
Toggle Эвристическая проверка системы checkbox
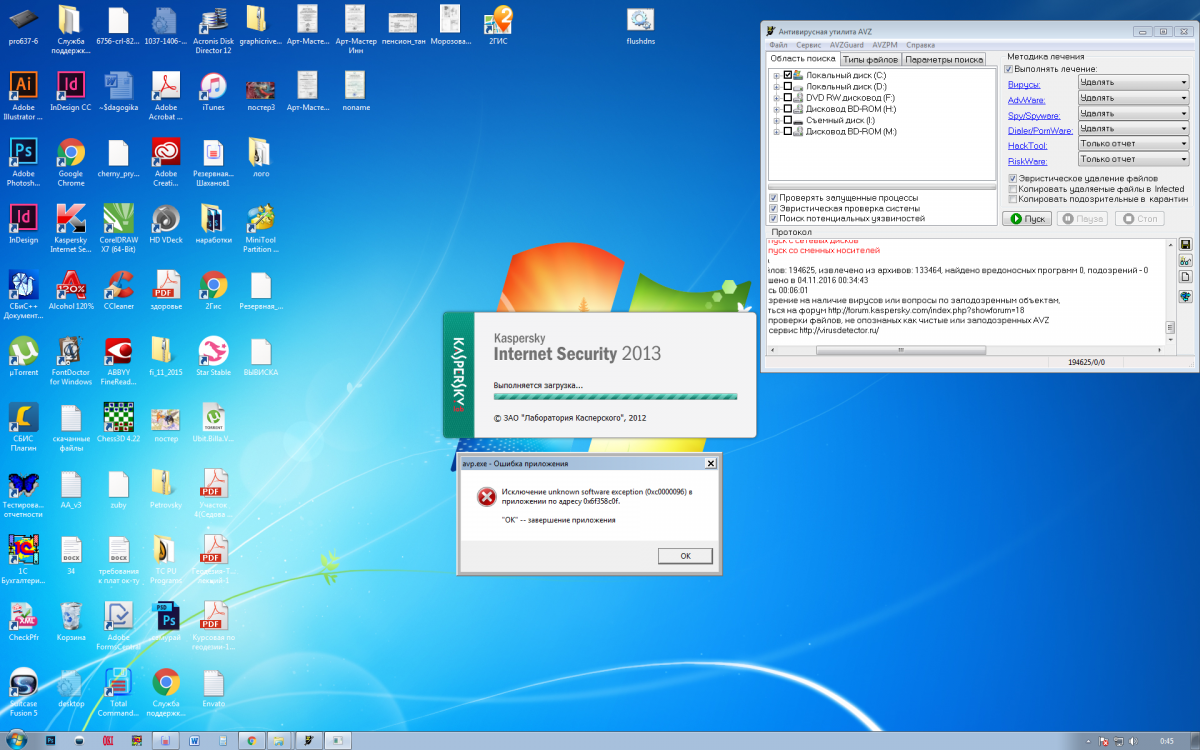tap(773, 208)
